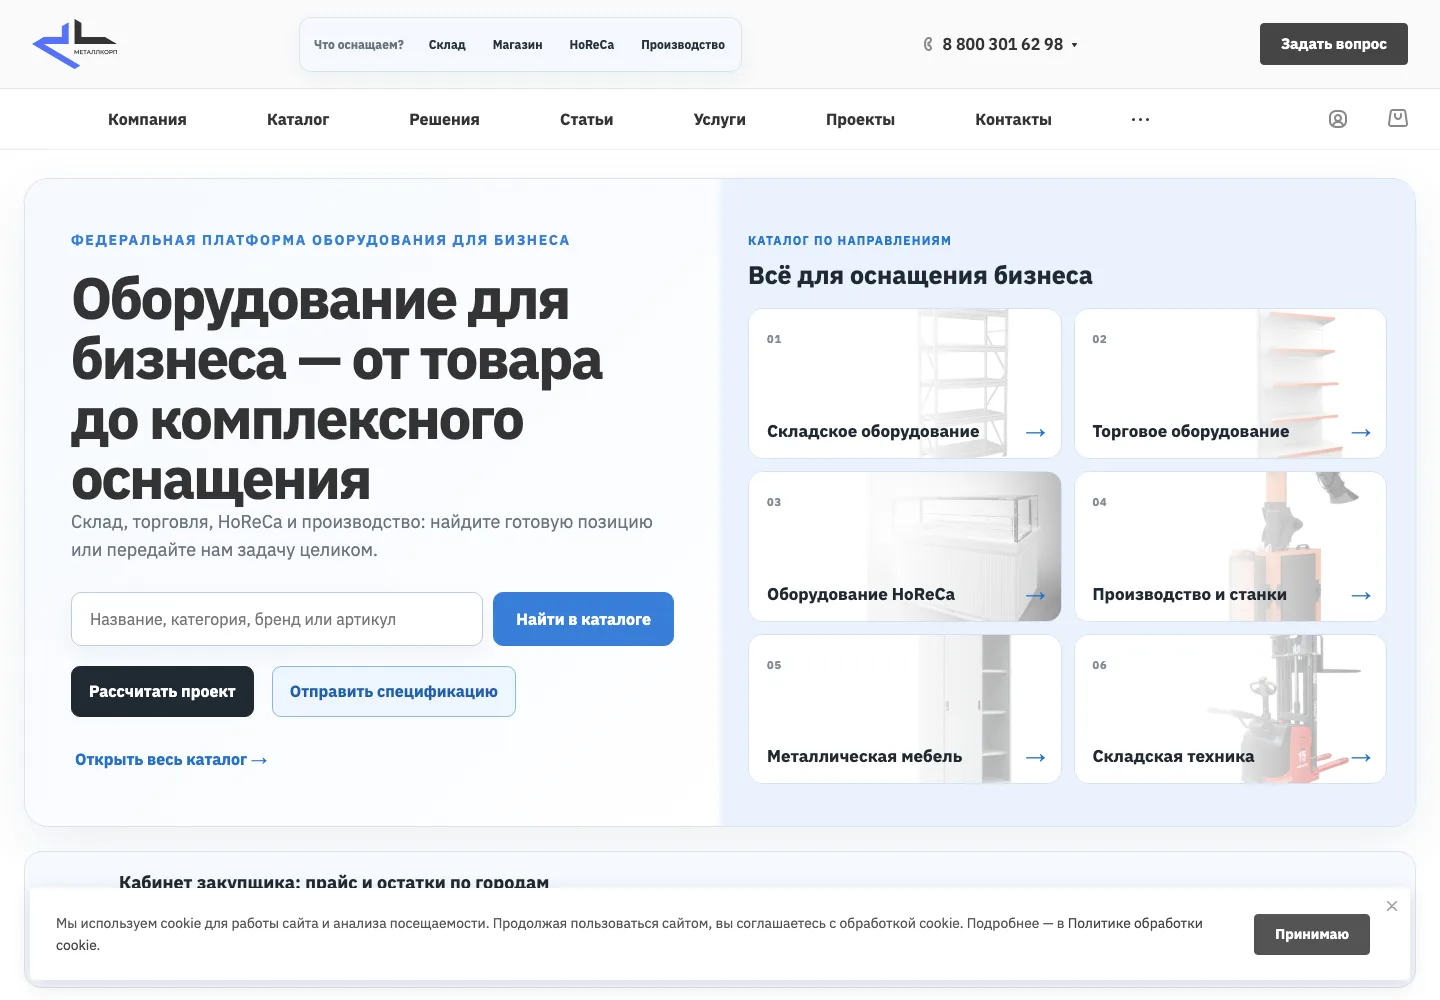Open the Решения menu item
1440x1000 pixels.
click(444, 119)
